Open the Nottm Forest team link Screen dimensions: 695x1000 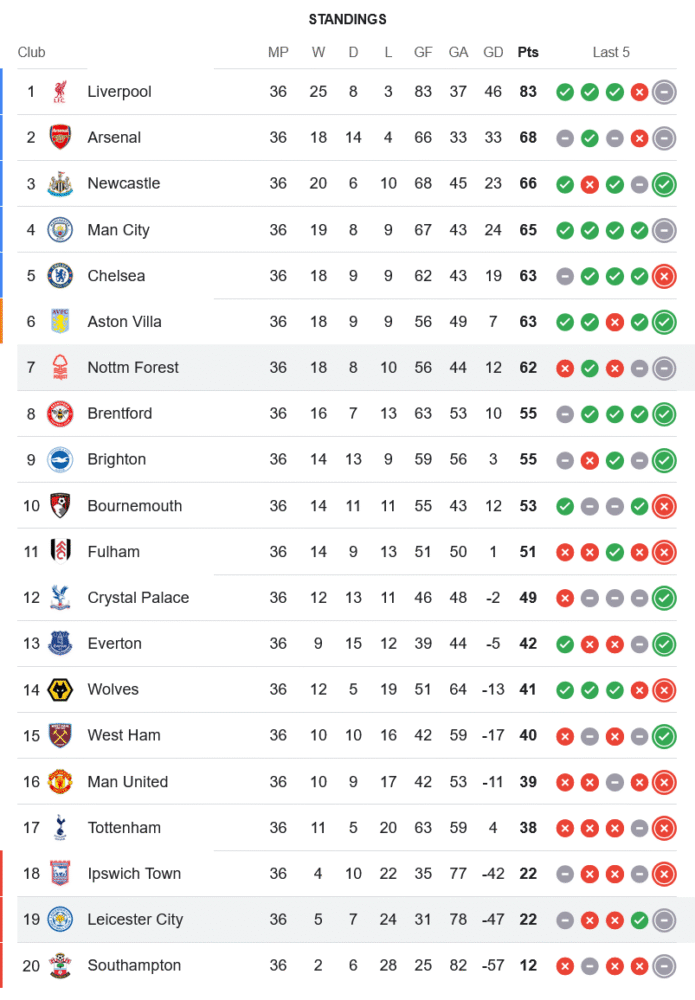pos(133,368)
